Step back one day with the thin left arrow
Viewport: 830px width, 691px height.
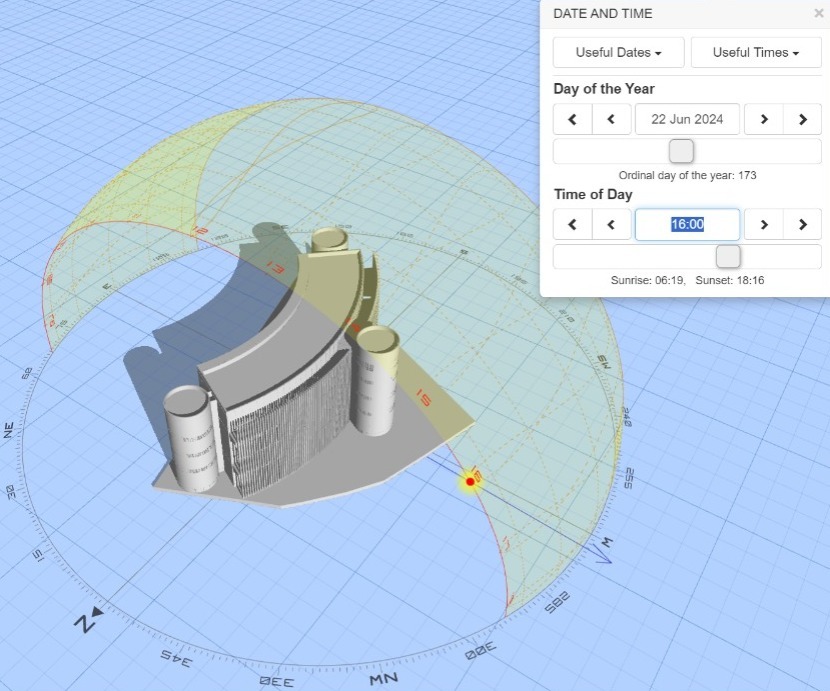point(611,119)
